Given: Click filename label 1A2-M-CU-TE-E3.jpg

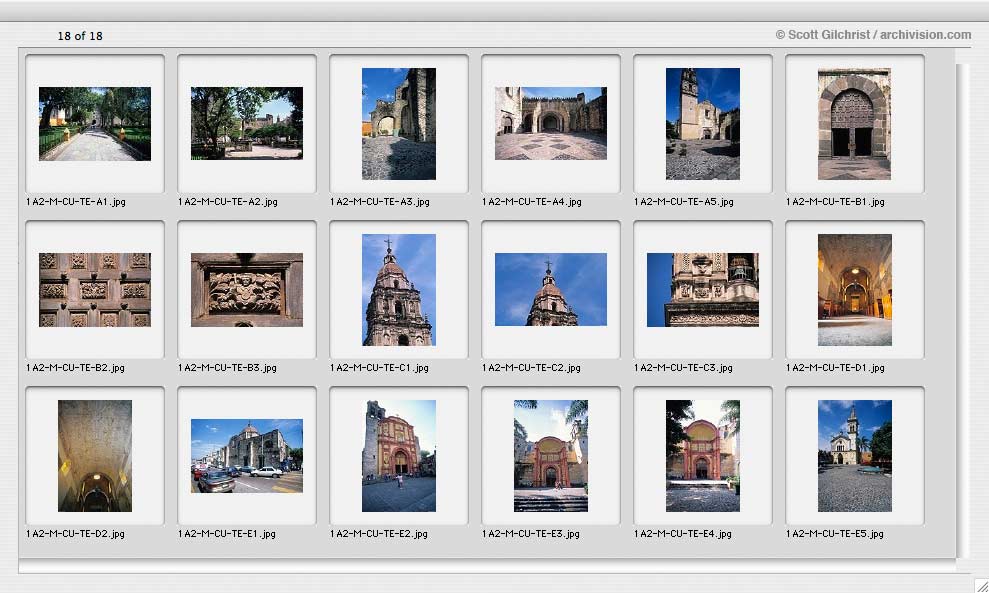Looking at the screenshot, I should point(530,534).
